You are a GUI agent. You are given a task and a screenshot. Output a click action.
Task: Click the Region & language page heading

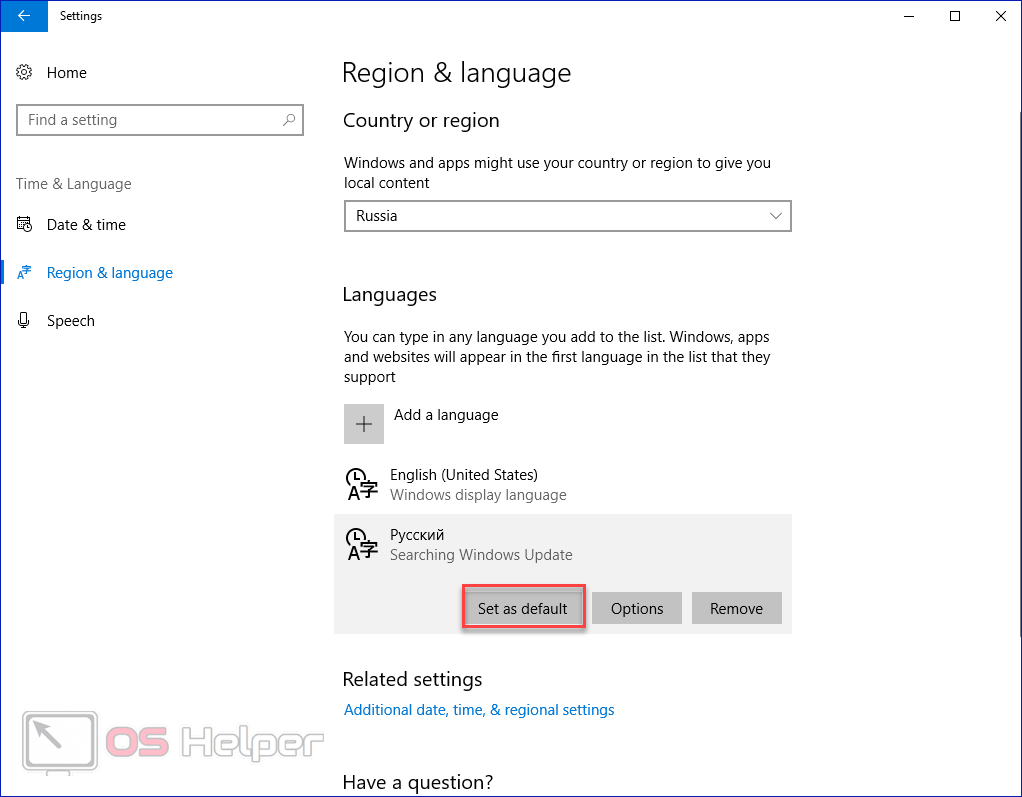click(456, 72)
